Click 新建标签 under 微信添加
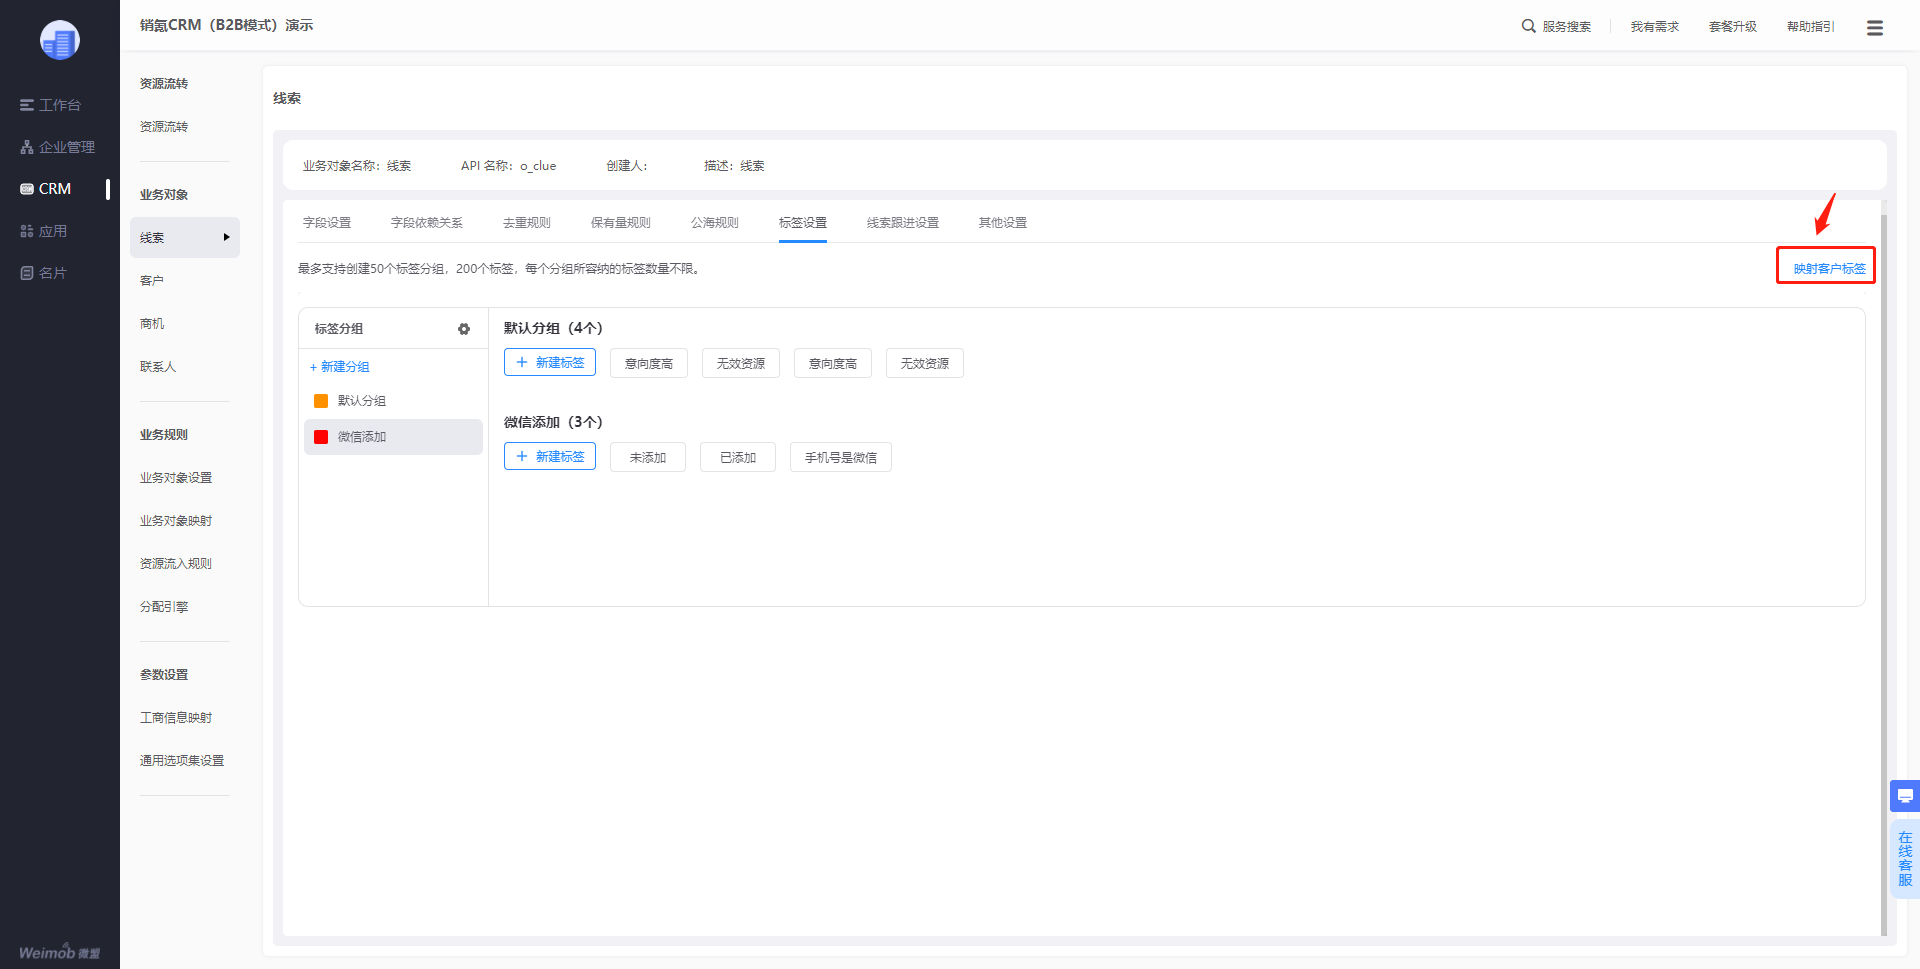The width and height of the screenshot is (1920, 969). (x=550, y=456)
